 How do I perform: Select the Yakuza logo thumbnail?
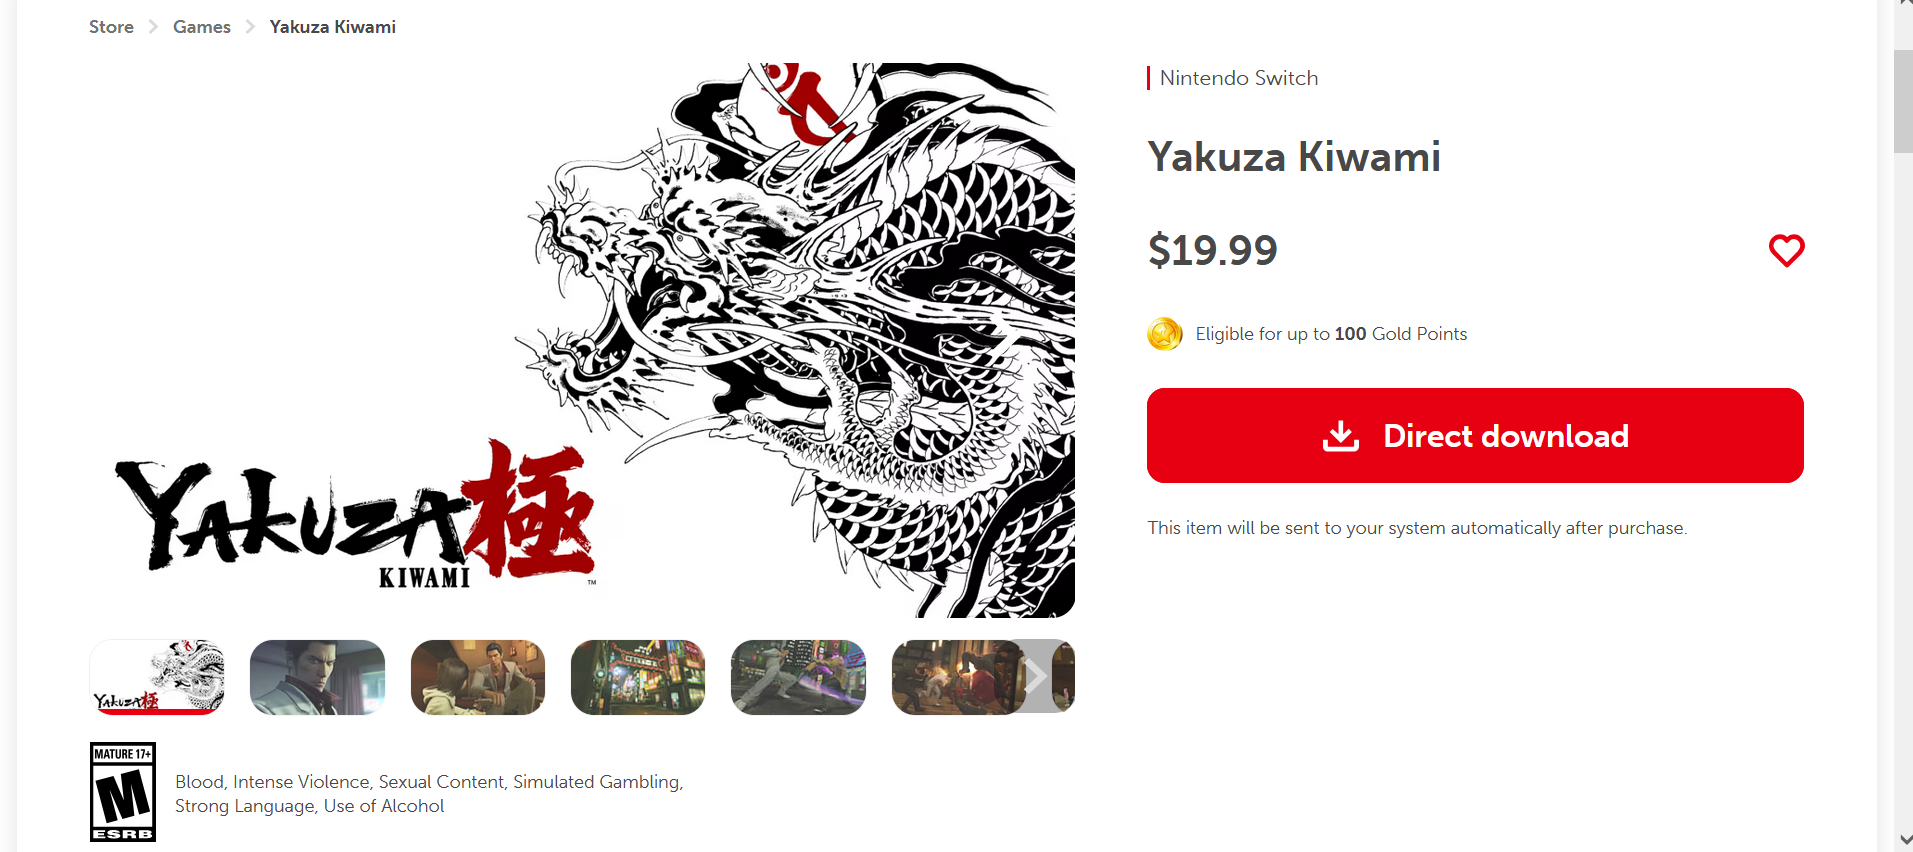[157, 677]
